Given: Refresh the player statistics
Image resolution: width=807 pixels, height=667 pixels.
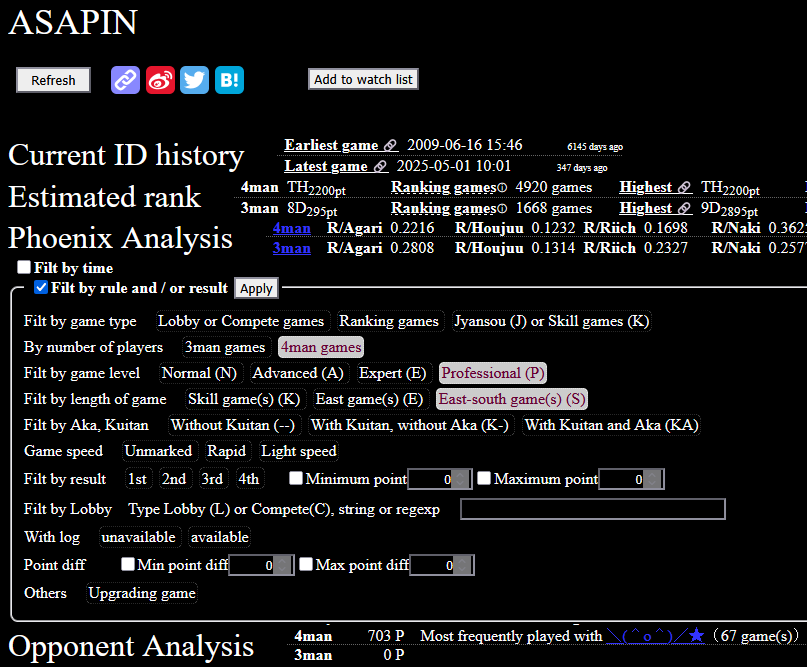Looking at the screenshot, I should click(x=54, y=80).
